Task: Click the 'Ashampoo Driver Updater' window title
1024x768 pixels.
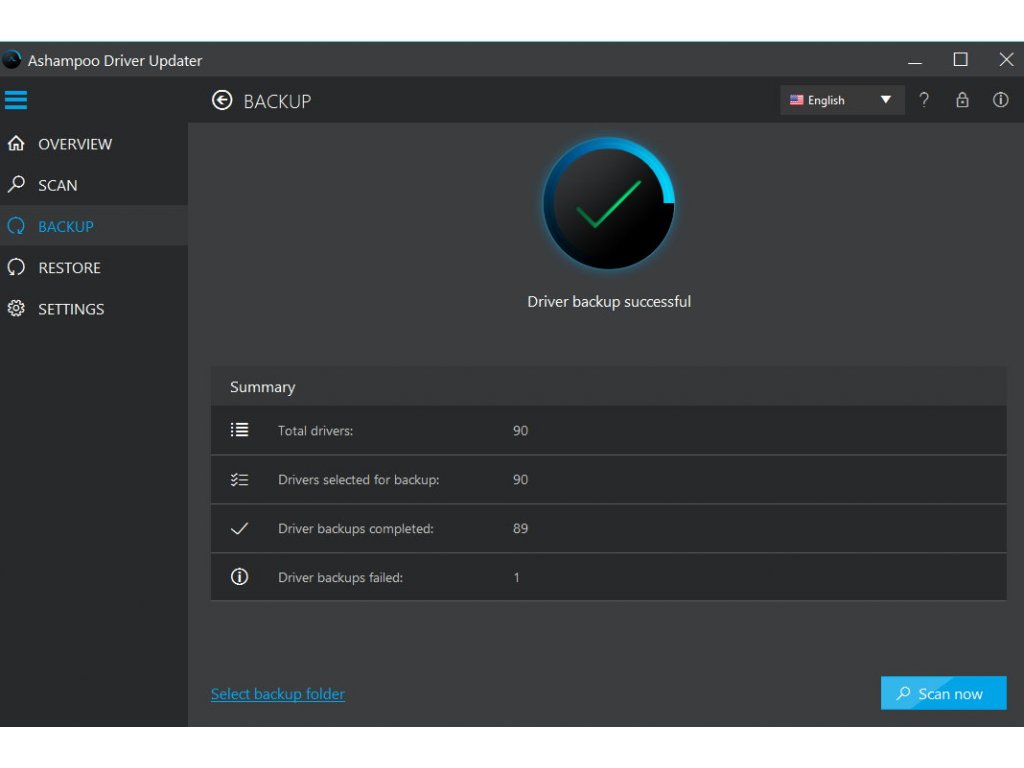Action: pyautogui.click(x=115, y=61)
